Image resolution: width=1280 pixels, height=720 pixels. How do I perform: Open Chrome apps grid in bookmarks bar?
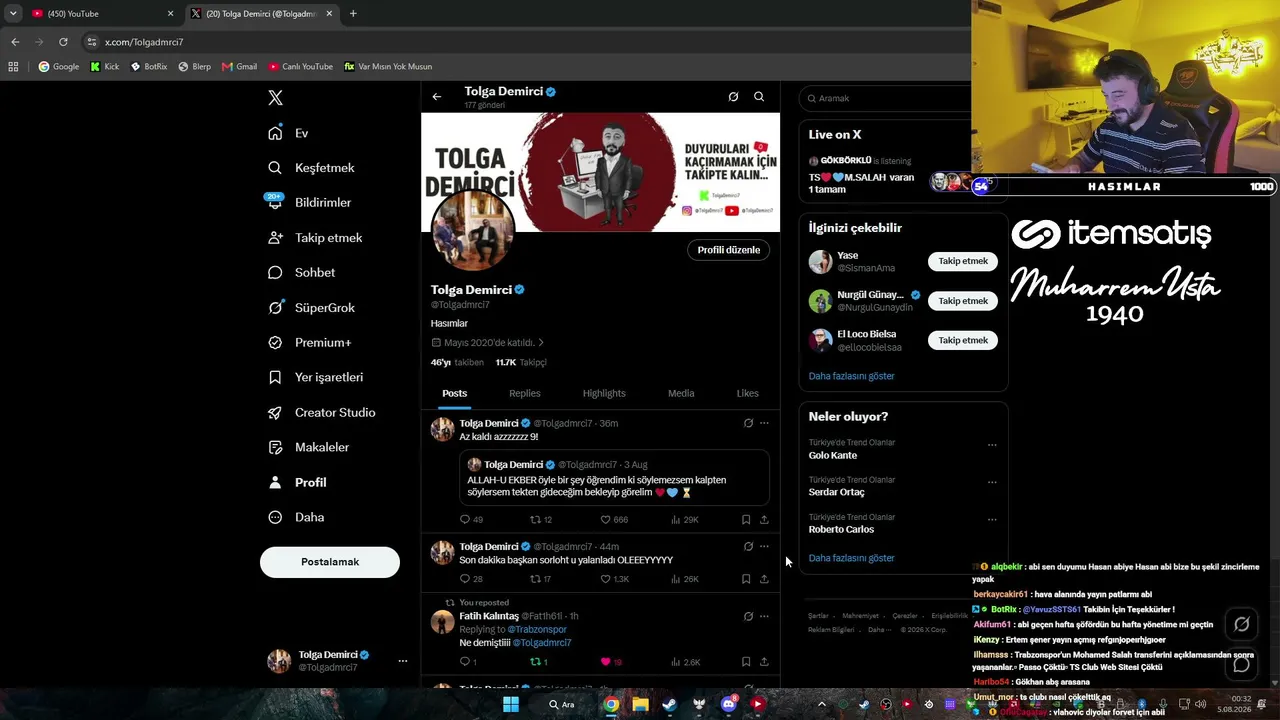[x=13, y=67]
